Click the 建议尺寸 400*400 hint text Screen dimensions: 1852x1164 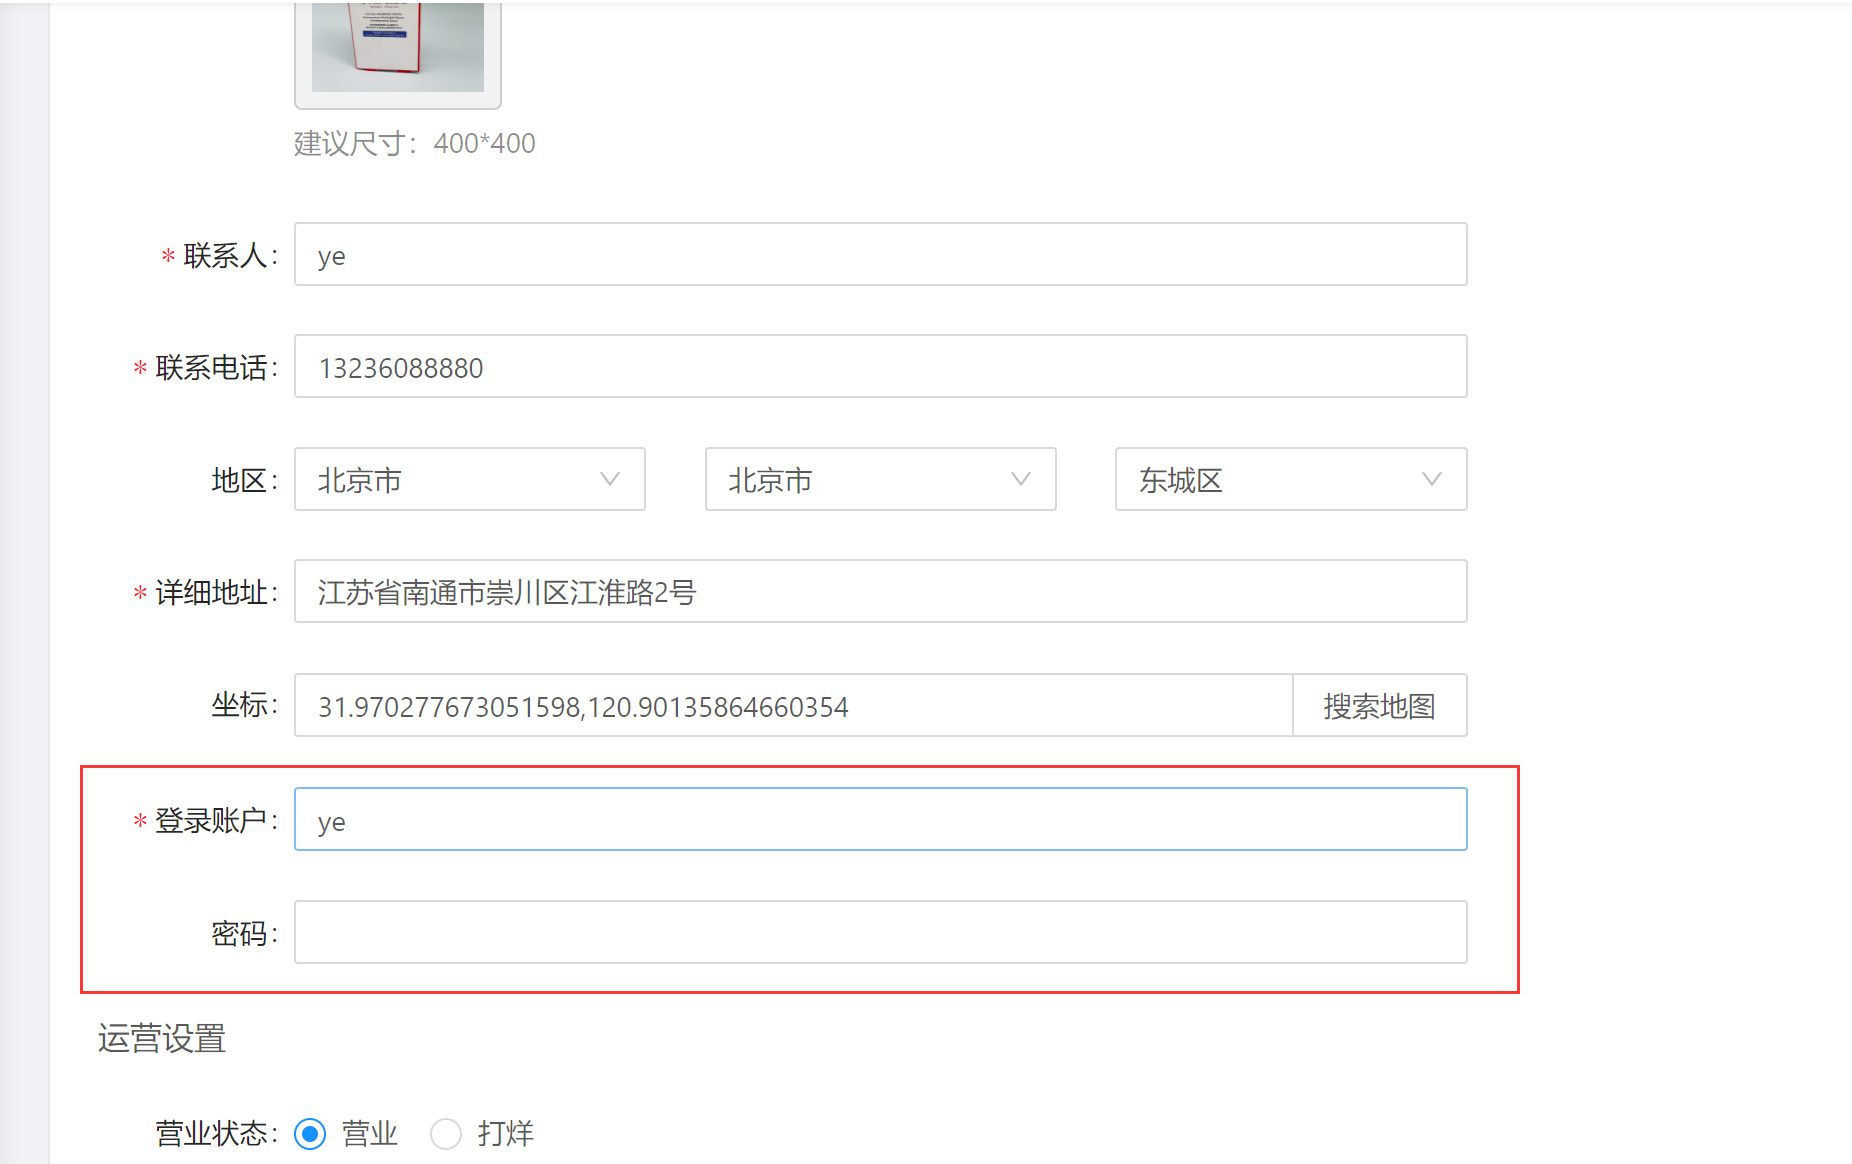pyautogui.click(x=415, y=144)
